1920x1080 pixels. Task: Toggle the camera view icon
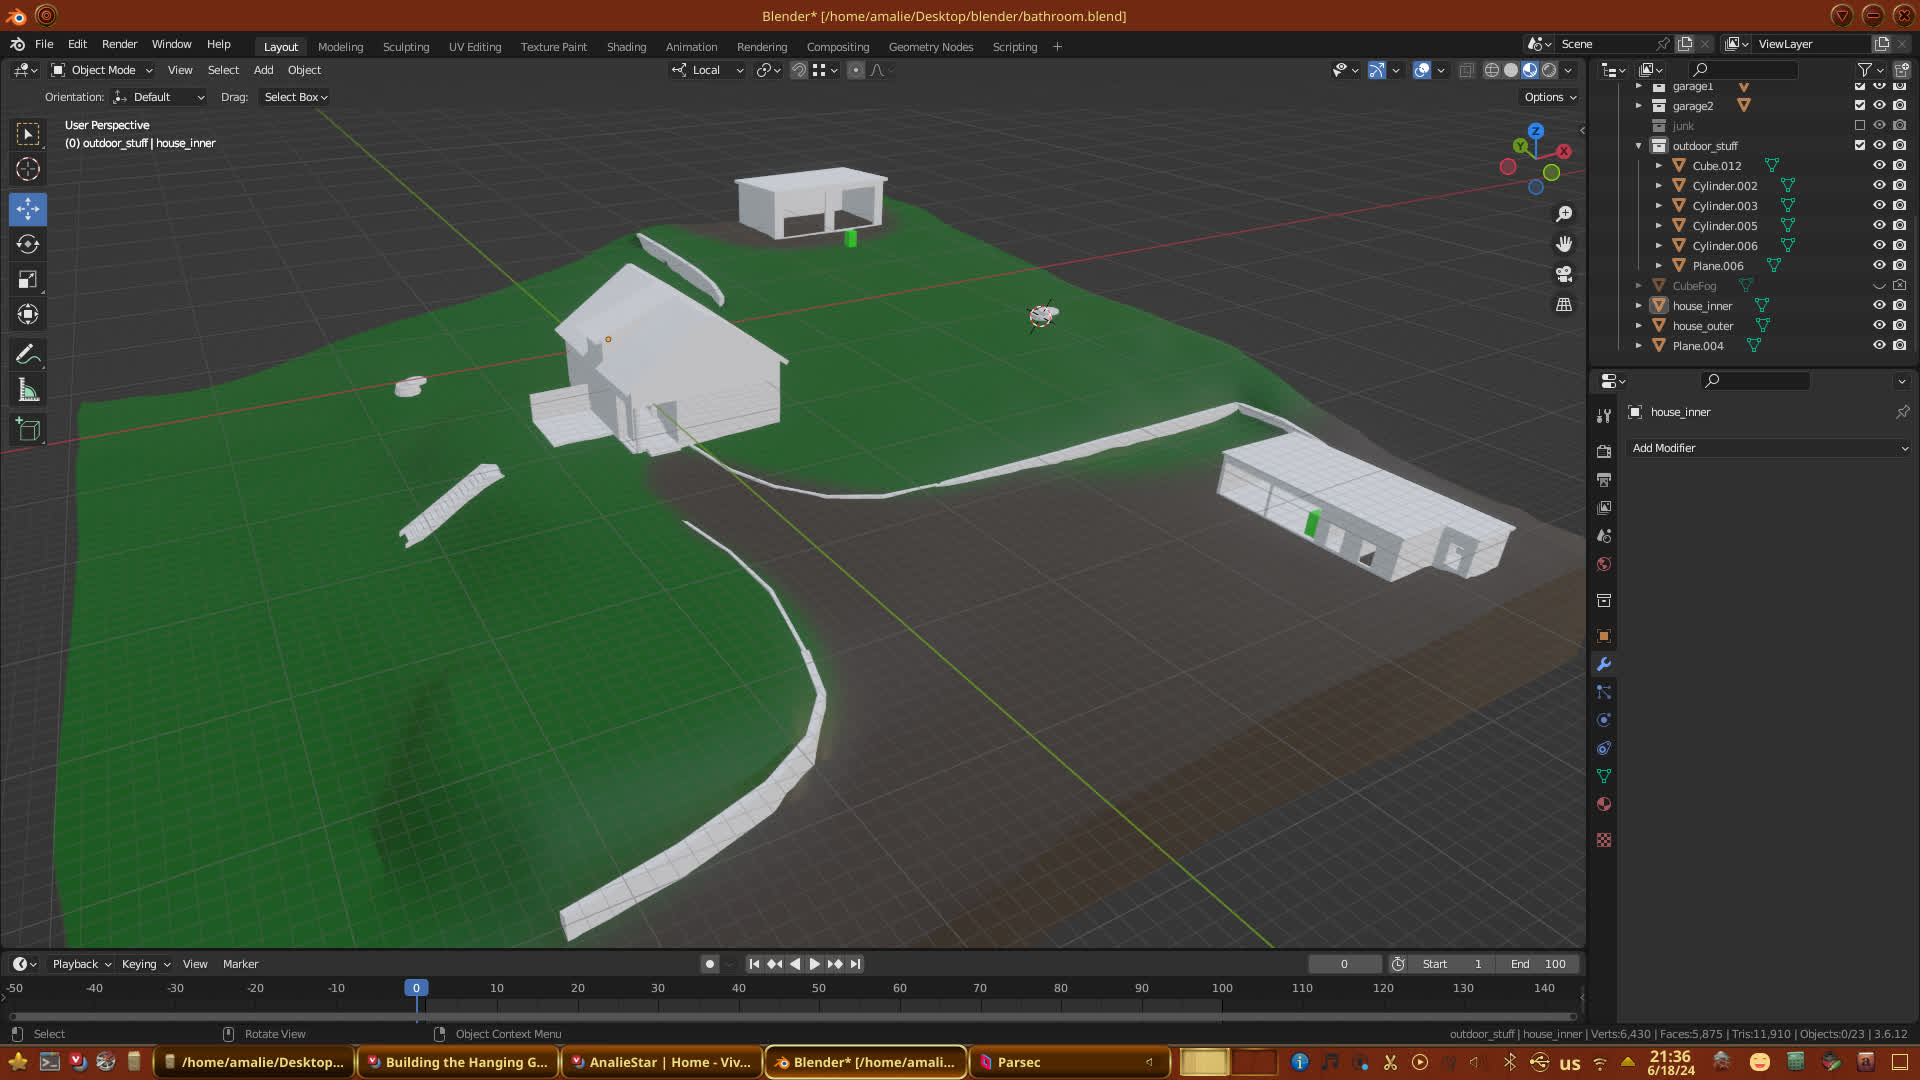click(x=1564, y=274)
